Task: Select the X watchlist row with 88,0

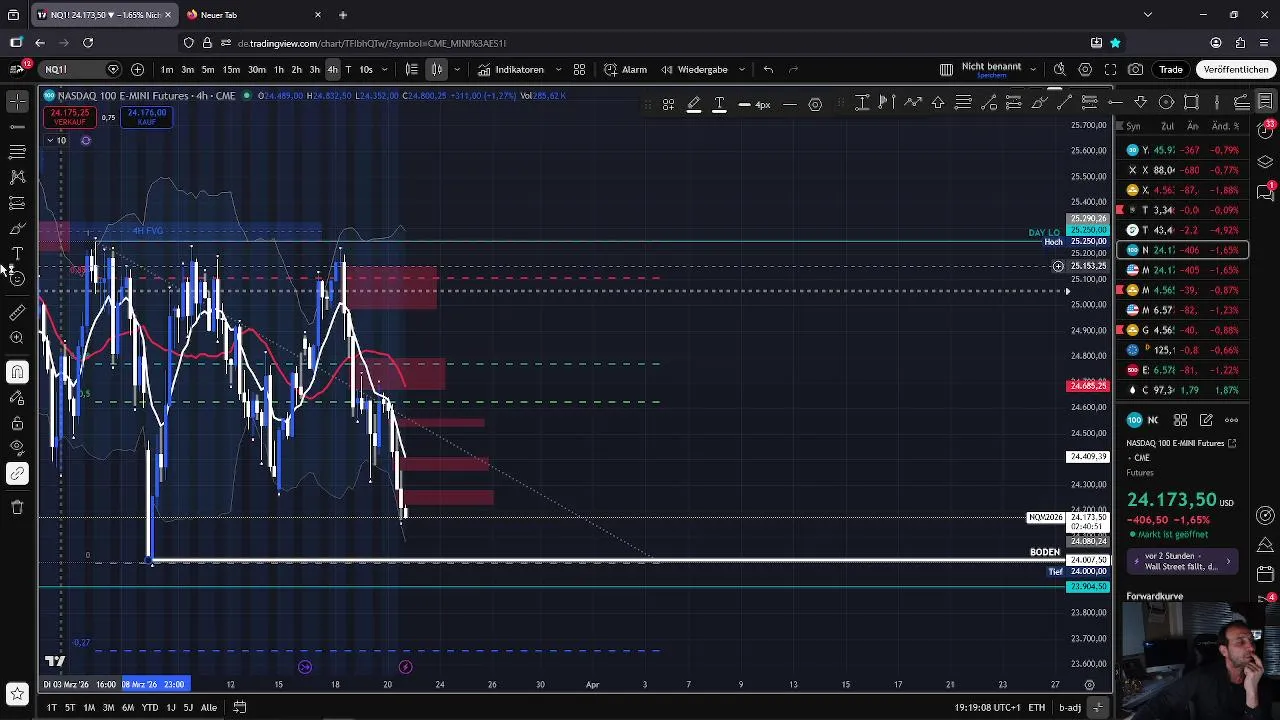Action: (1182, 170)
